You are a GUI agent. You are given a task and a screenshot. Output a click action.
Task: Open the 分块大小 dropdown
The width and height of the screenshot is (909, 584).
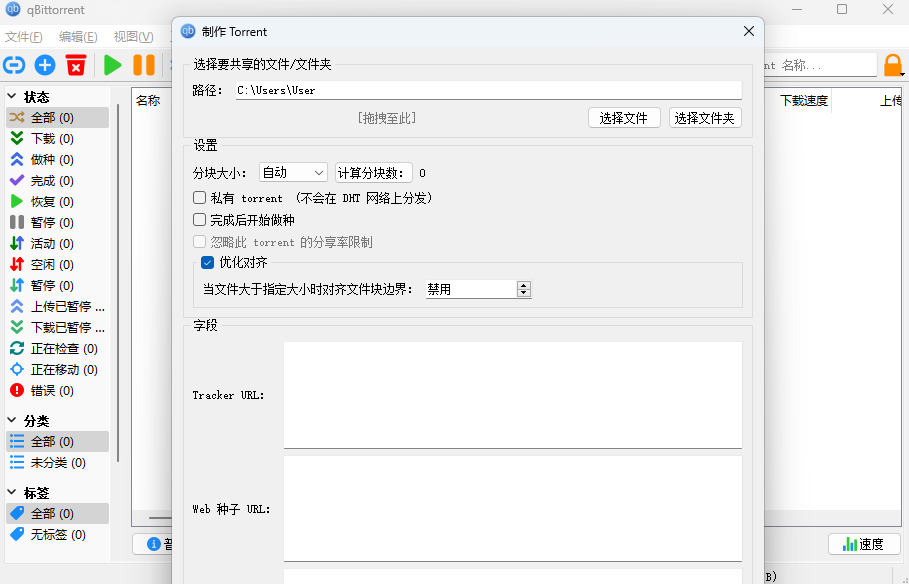tap(293, 171)
